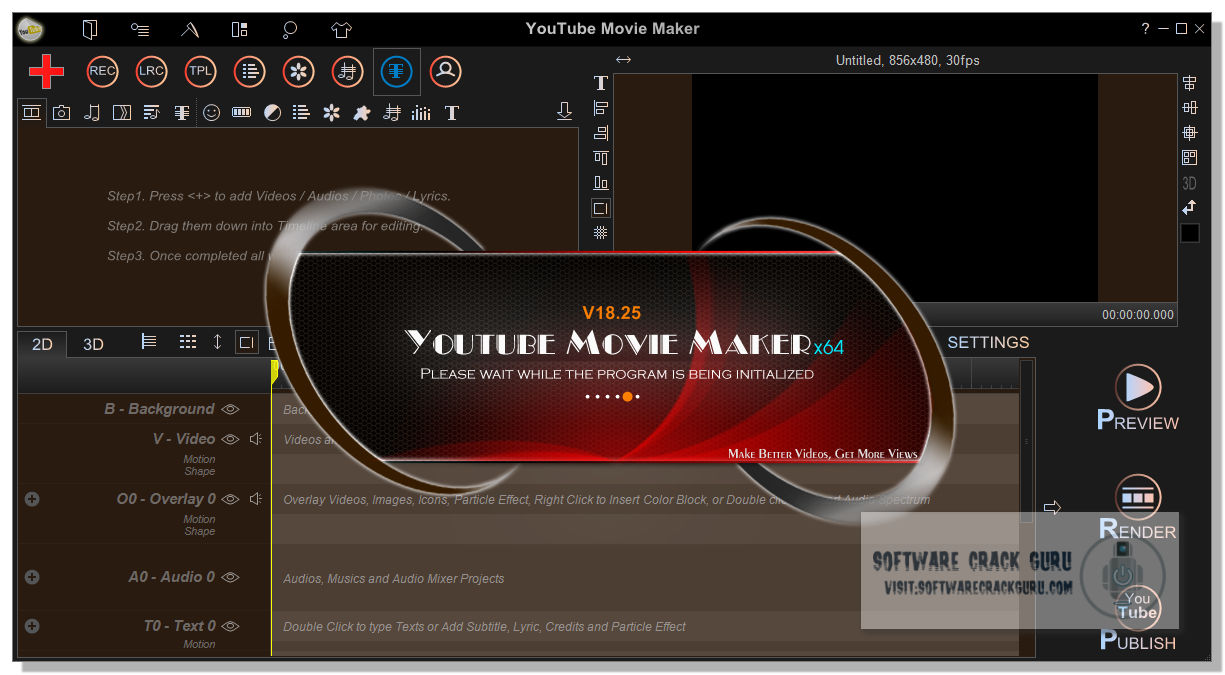Click the align right icon beside preview
The height and width of the screenshot is (675, 1225).
[x=601, y=133]
